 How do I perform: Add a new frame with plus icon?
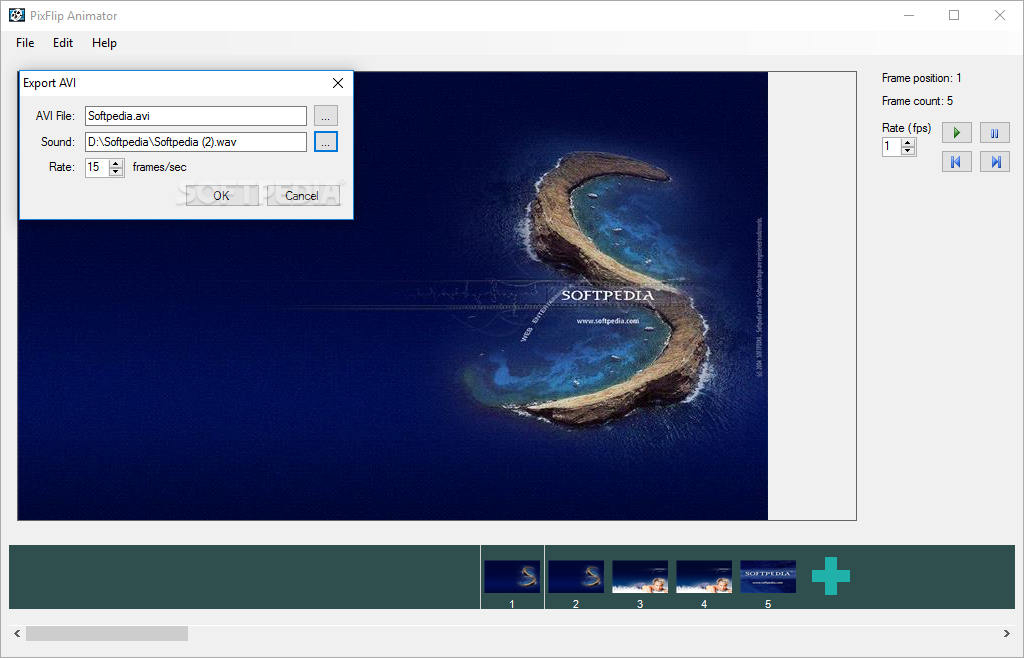[831, 576]
